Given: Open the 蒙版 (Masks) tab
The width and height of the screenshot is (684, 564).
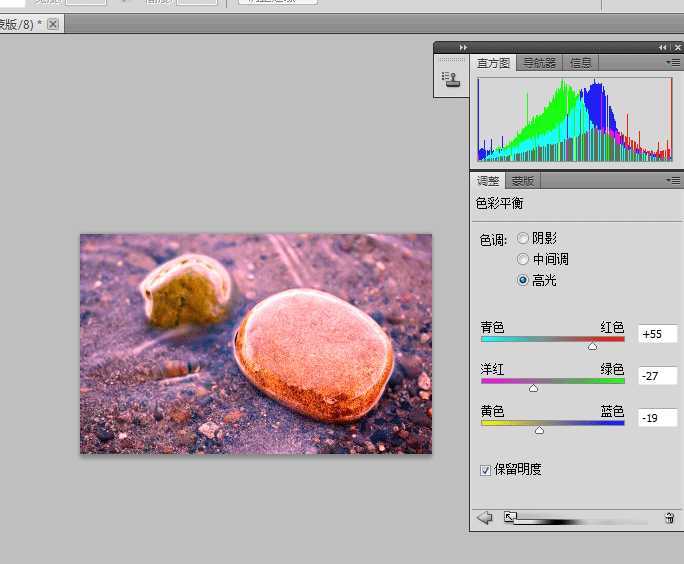Looking at the screenshot, I should [x=522, y=181].
